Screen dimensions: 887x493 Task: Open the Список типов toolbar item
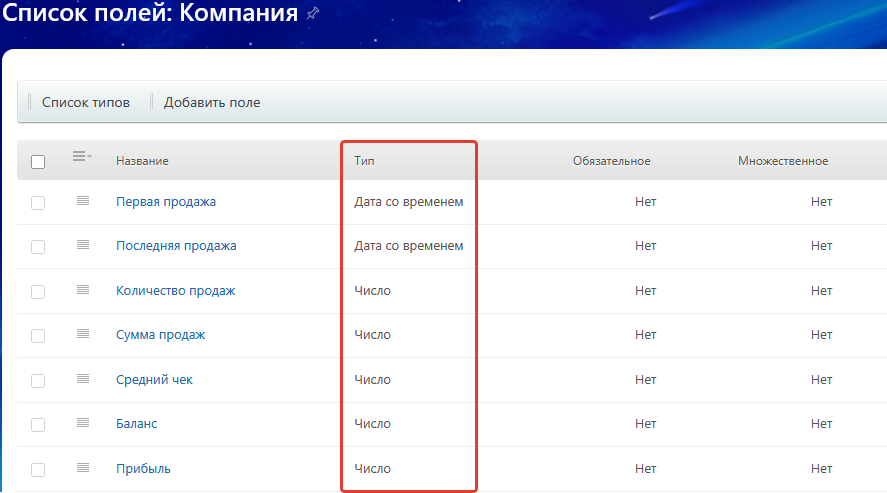[86, 102]
